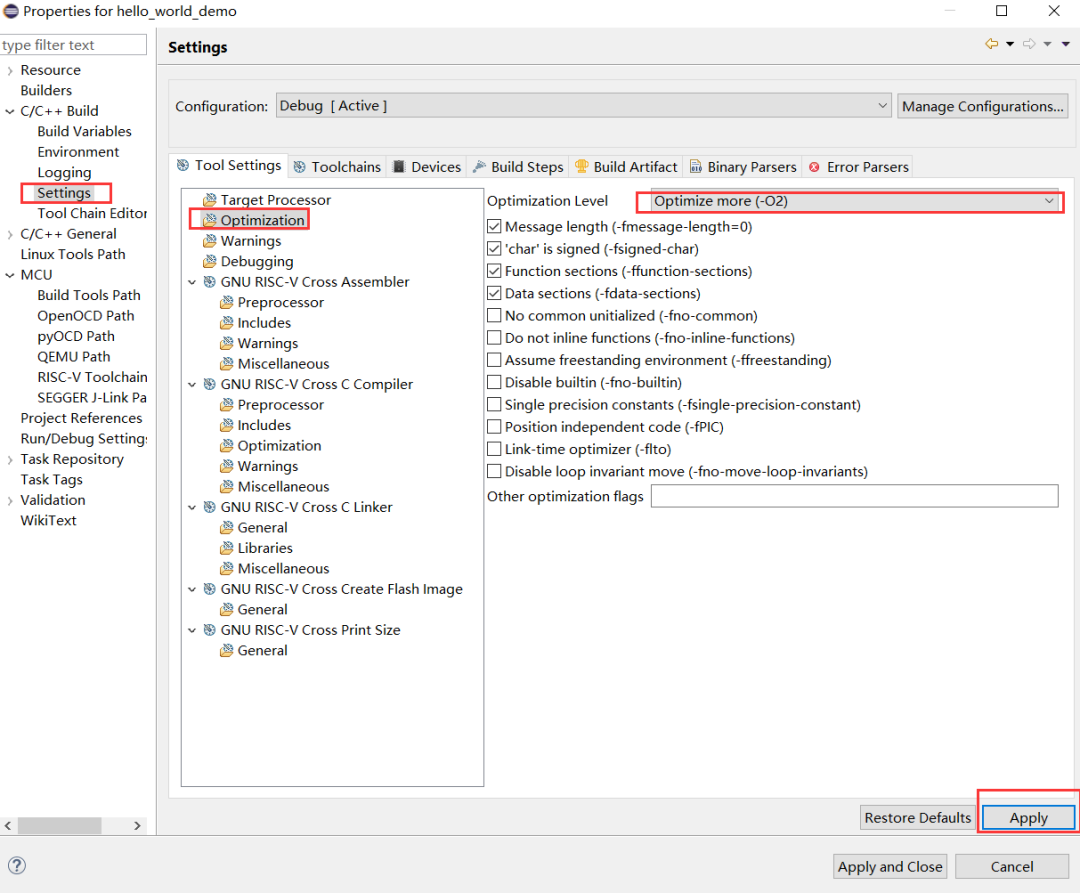1080x893 pixels.
Task: Switch to the Binary Parsers tab
Action: [x=743, y=167]
